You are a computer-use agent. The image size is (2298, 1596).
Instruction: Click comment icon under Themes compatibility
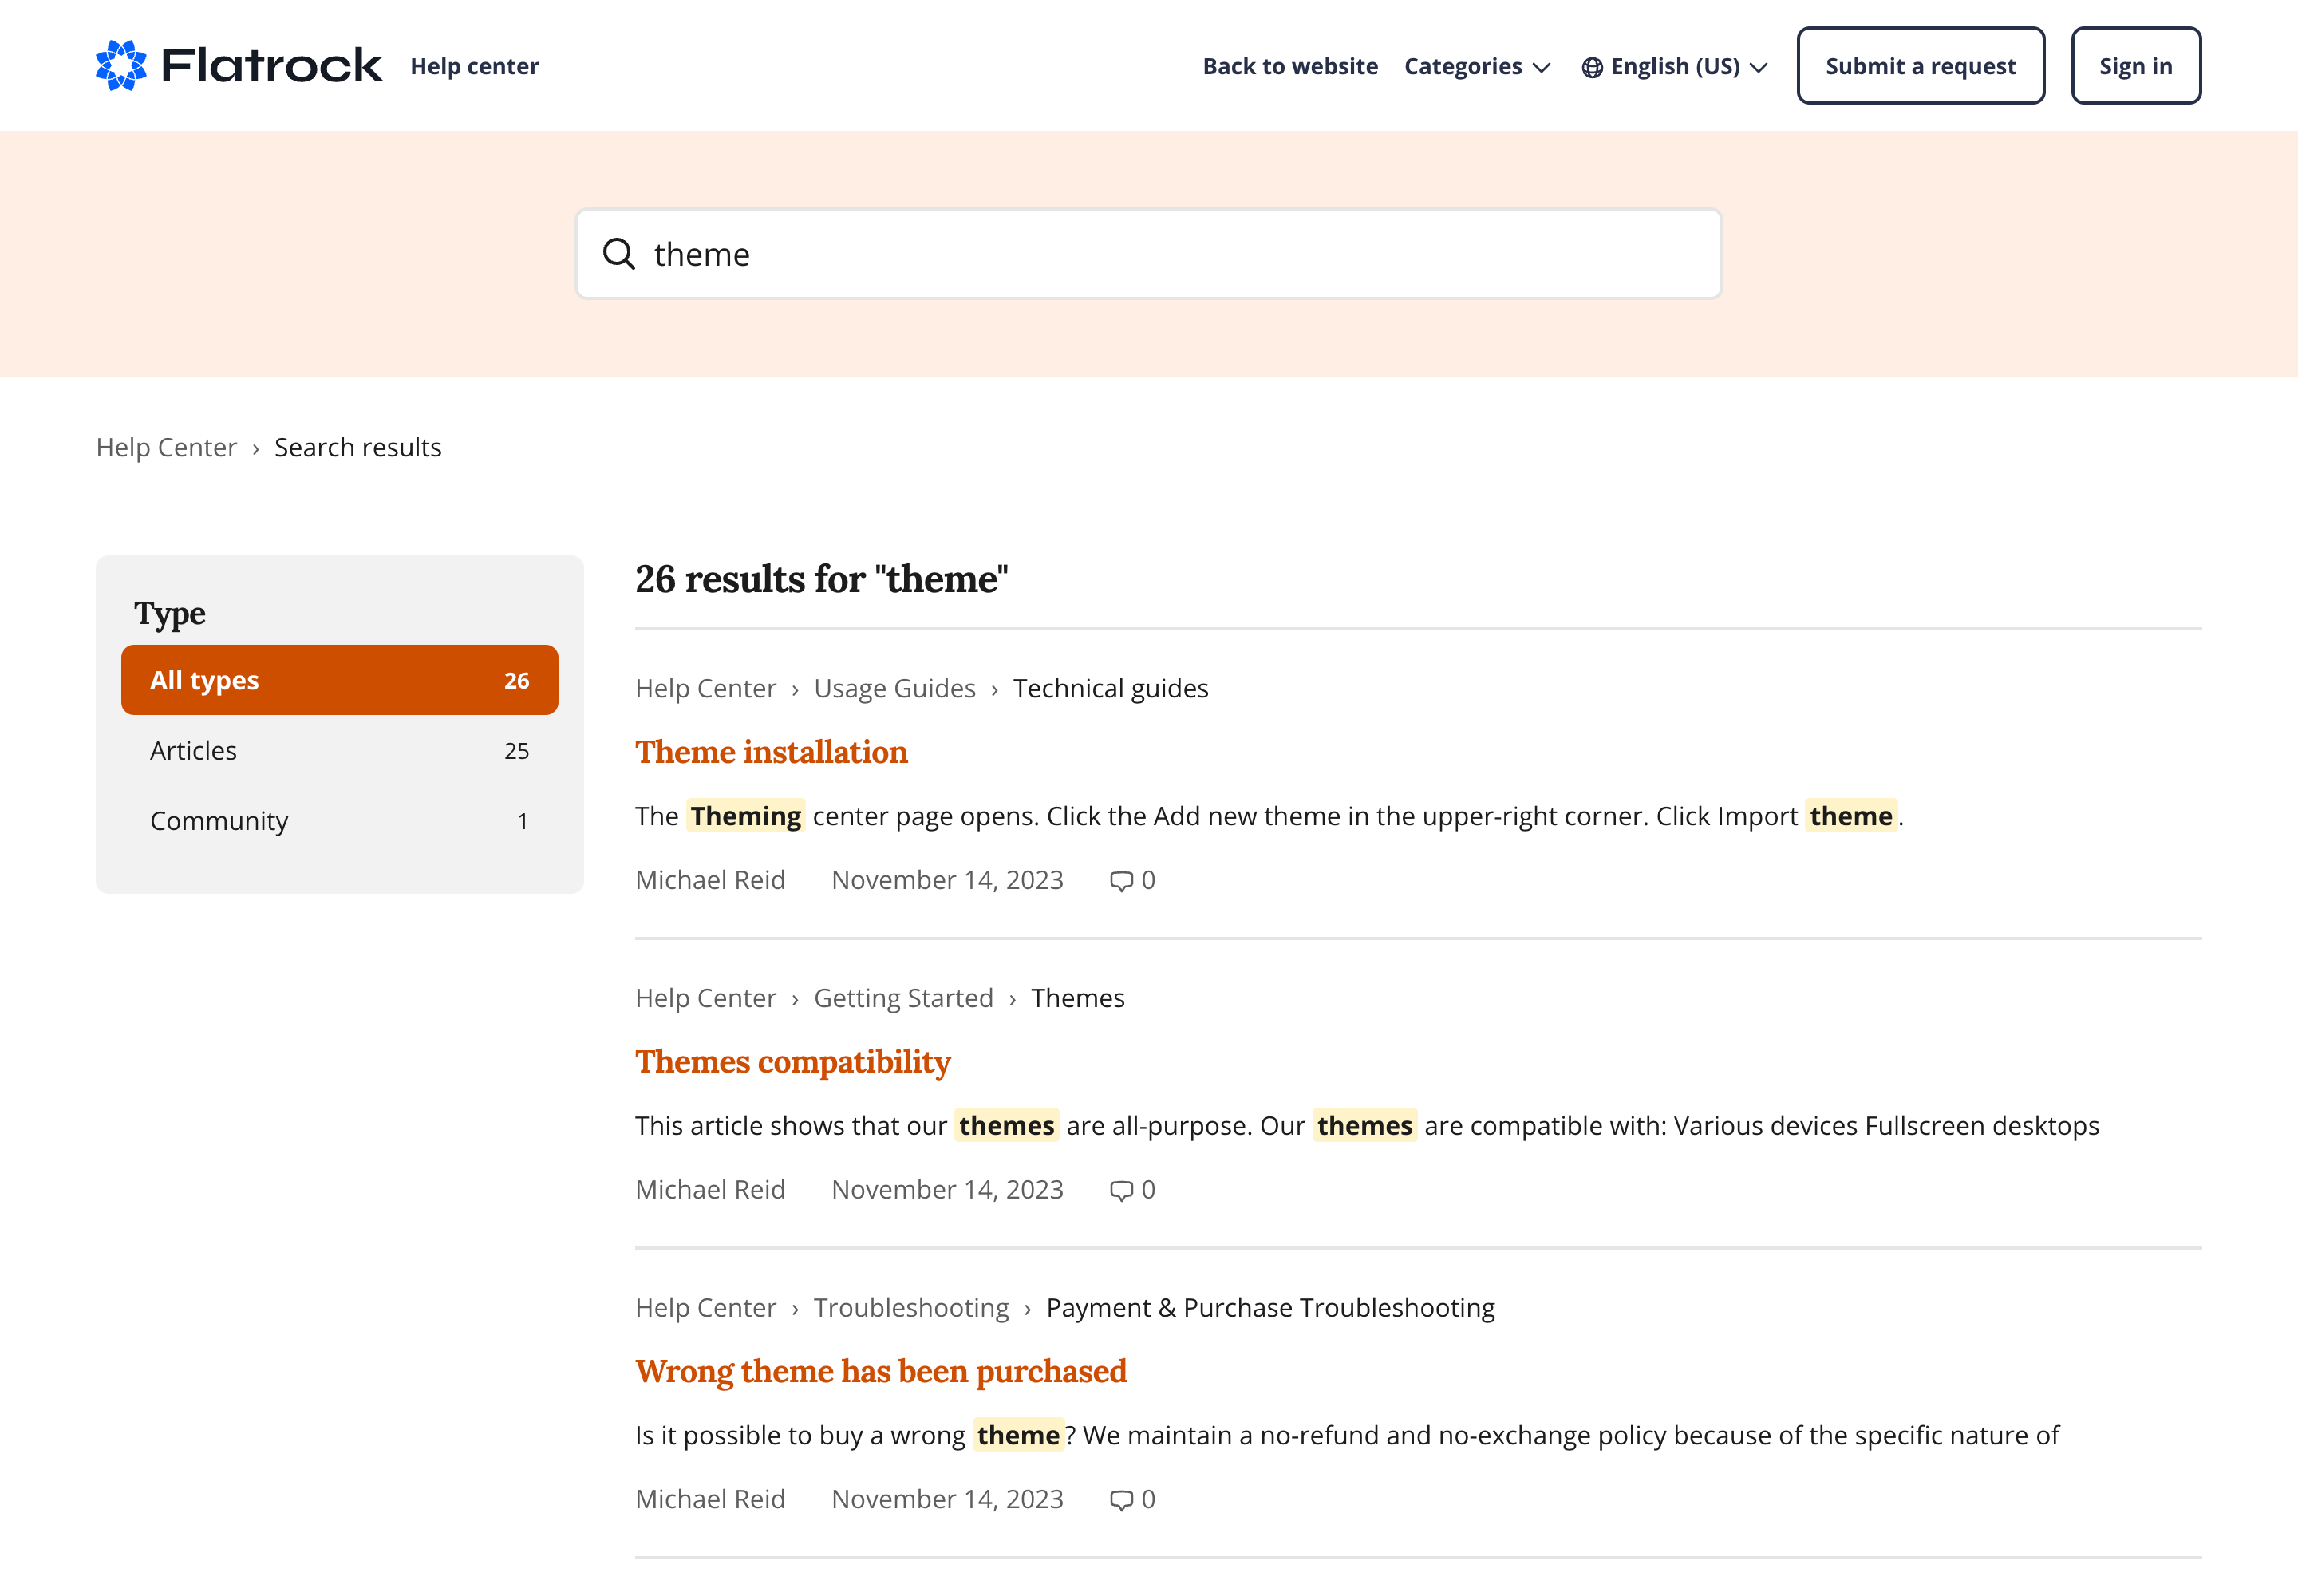[x=1121, y=1190]
